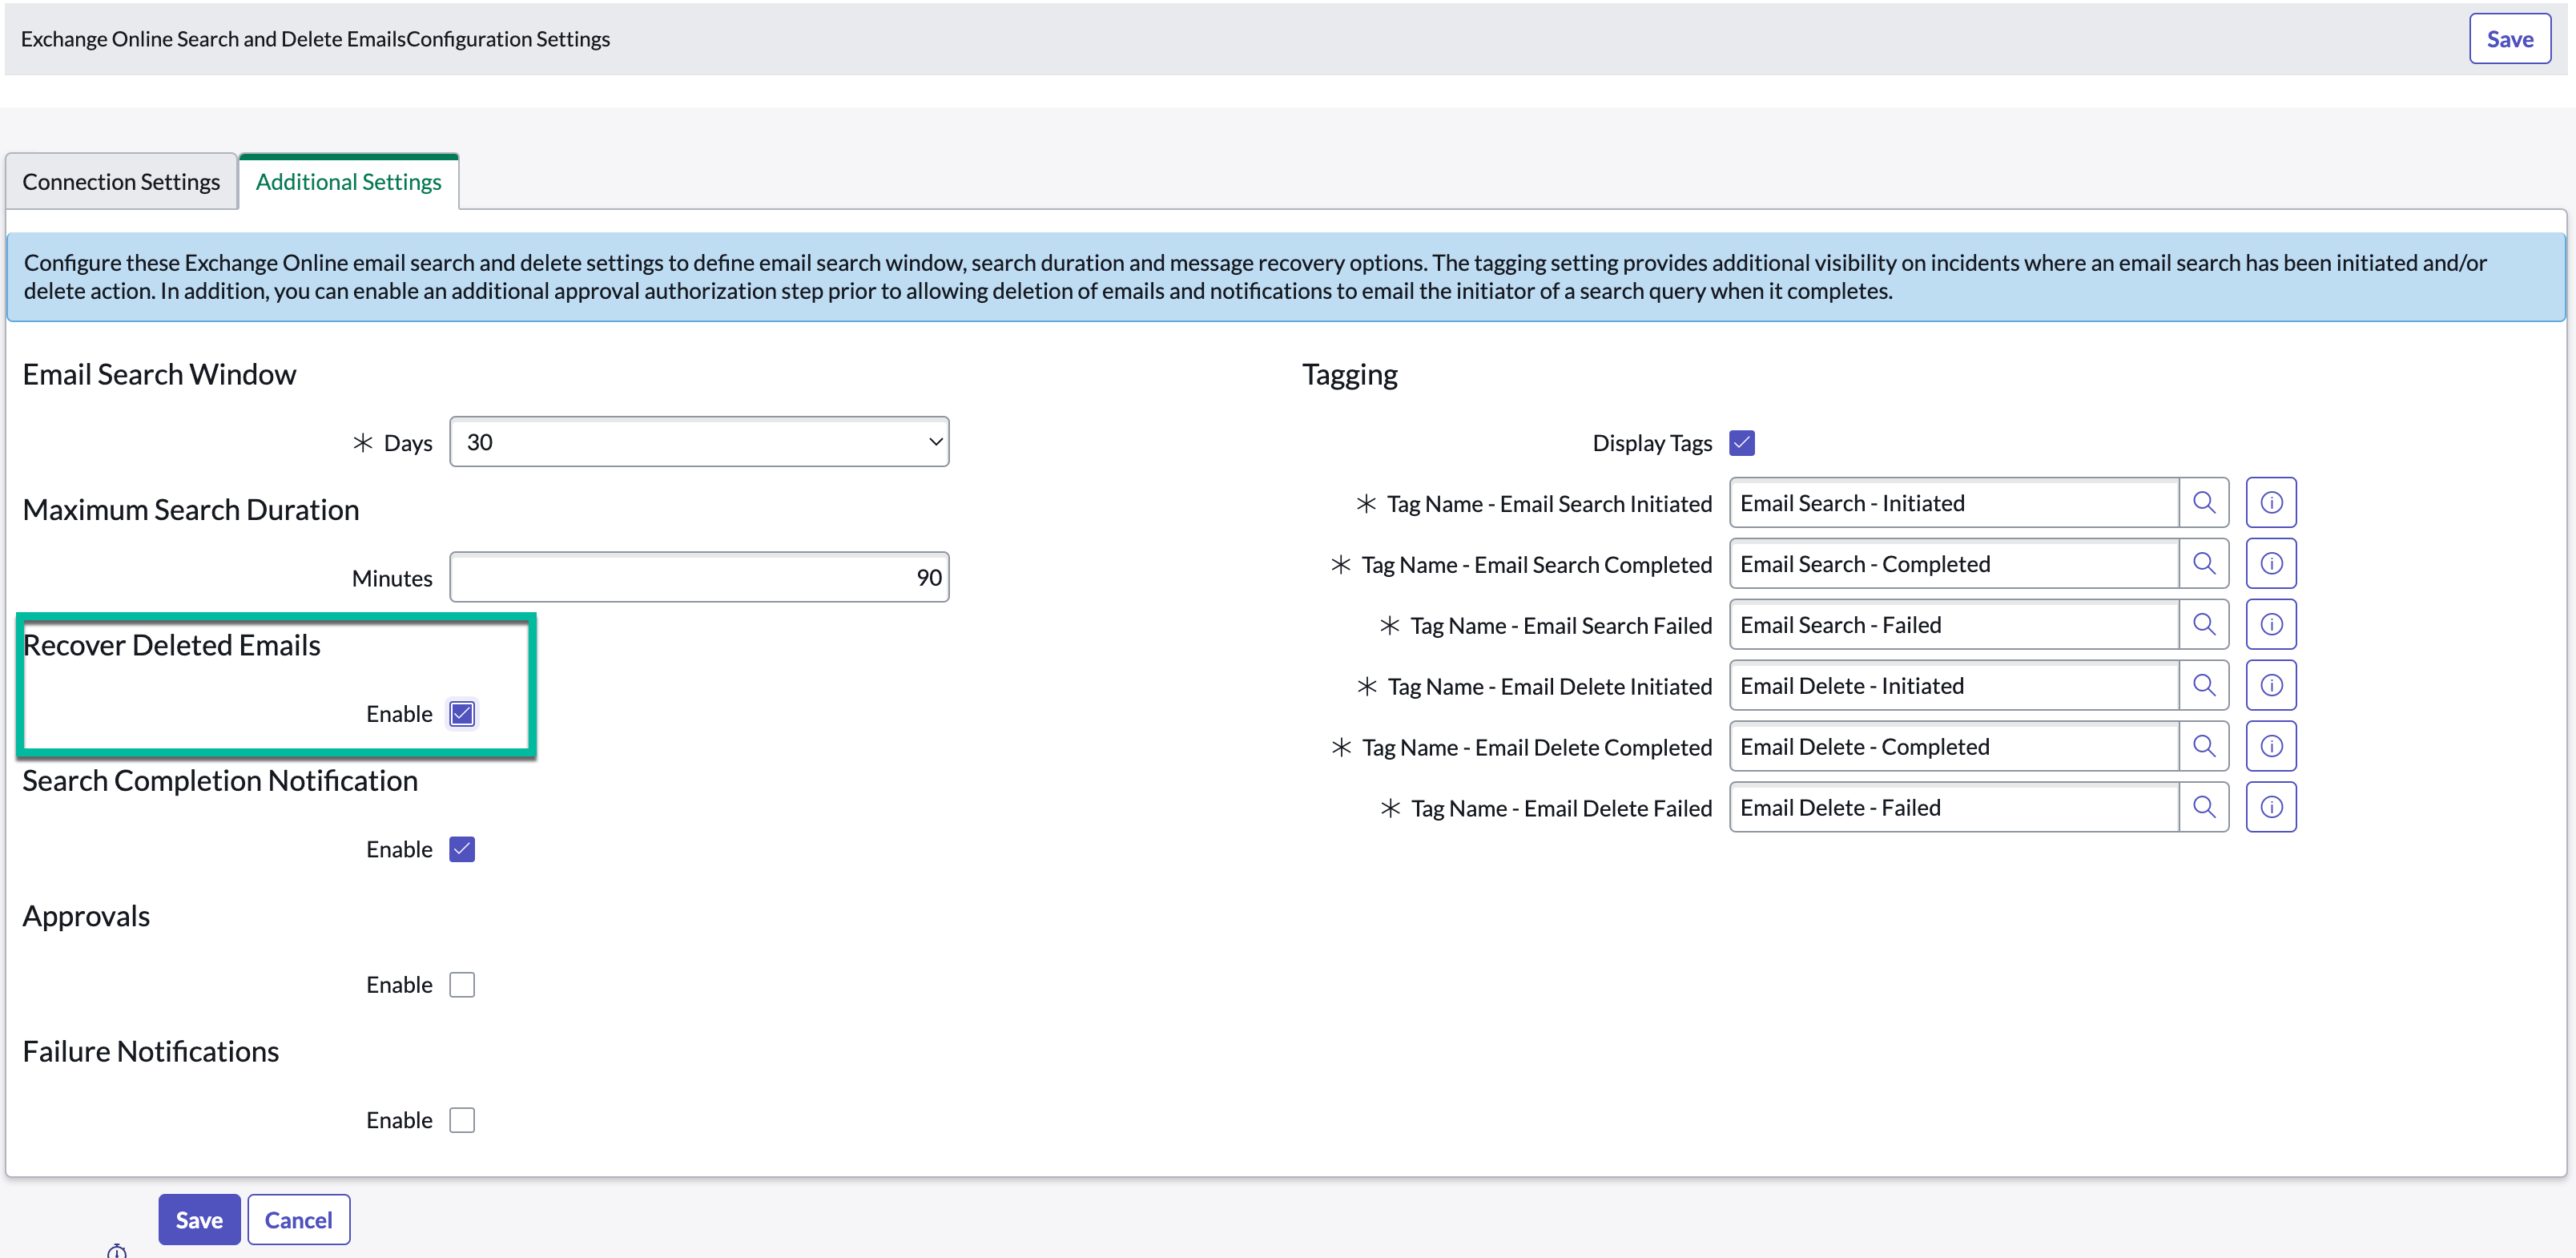The width and height of the screenshot is (2576, 1258).
Task: Select the Additional Settings tab
Action: tap(348, 182)
